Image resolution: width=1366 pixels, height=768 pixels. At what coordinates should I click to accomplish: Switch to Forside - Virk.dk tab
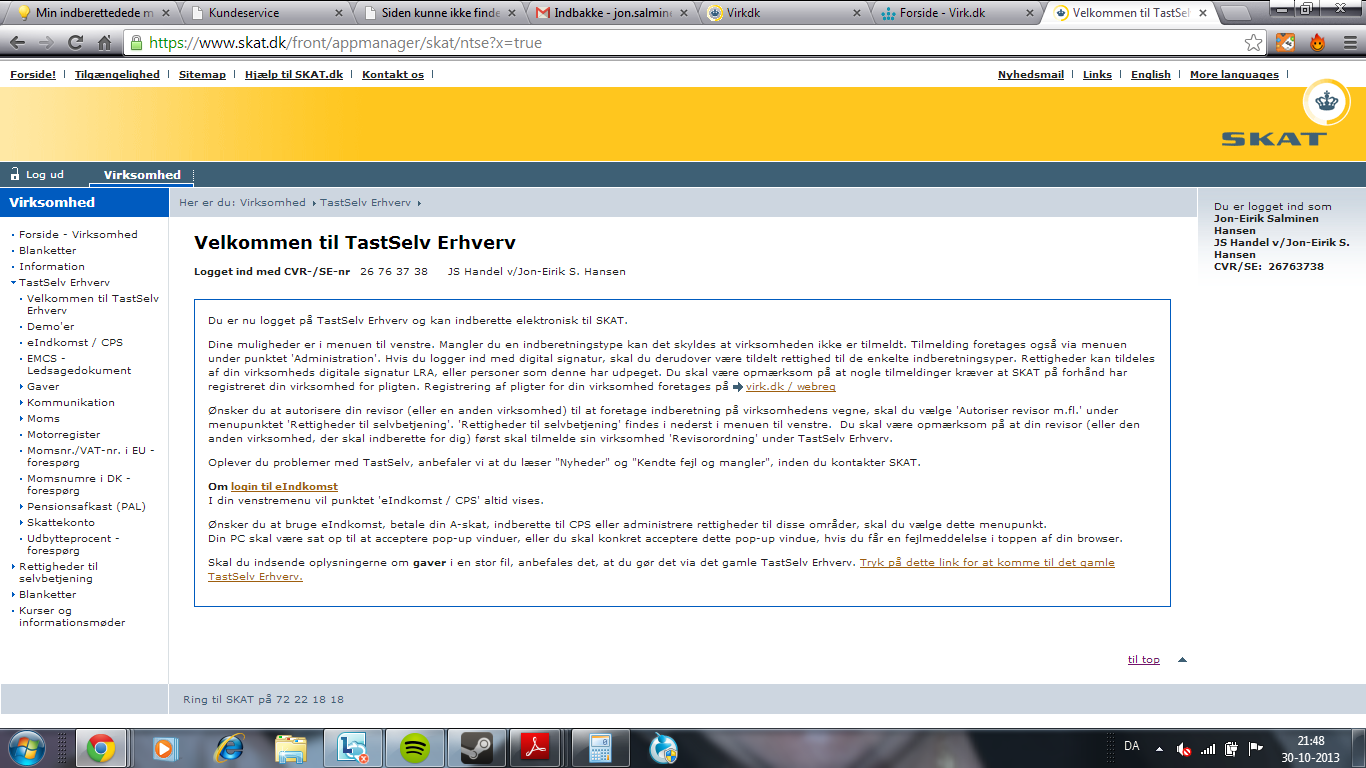coord(956,13)
